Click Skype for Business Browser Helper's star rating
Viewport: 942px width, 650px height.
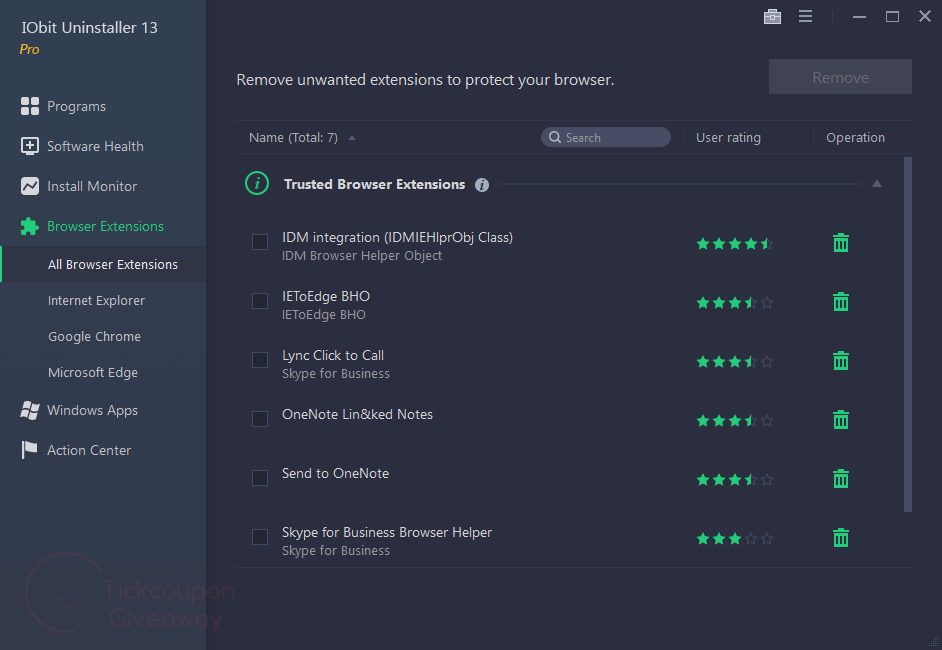(734, 538)
